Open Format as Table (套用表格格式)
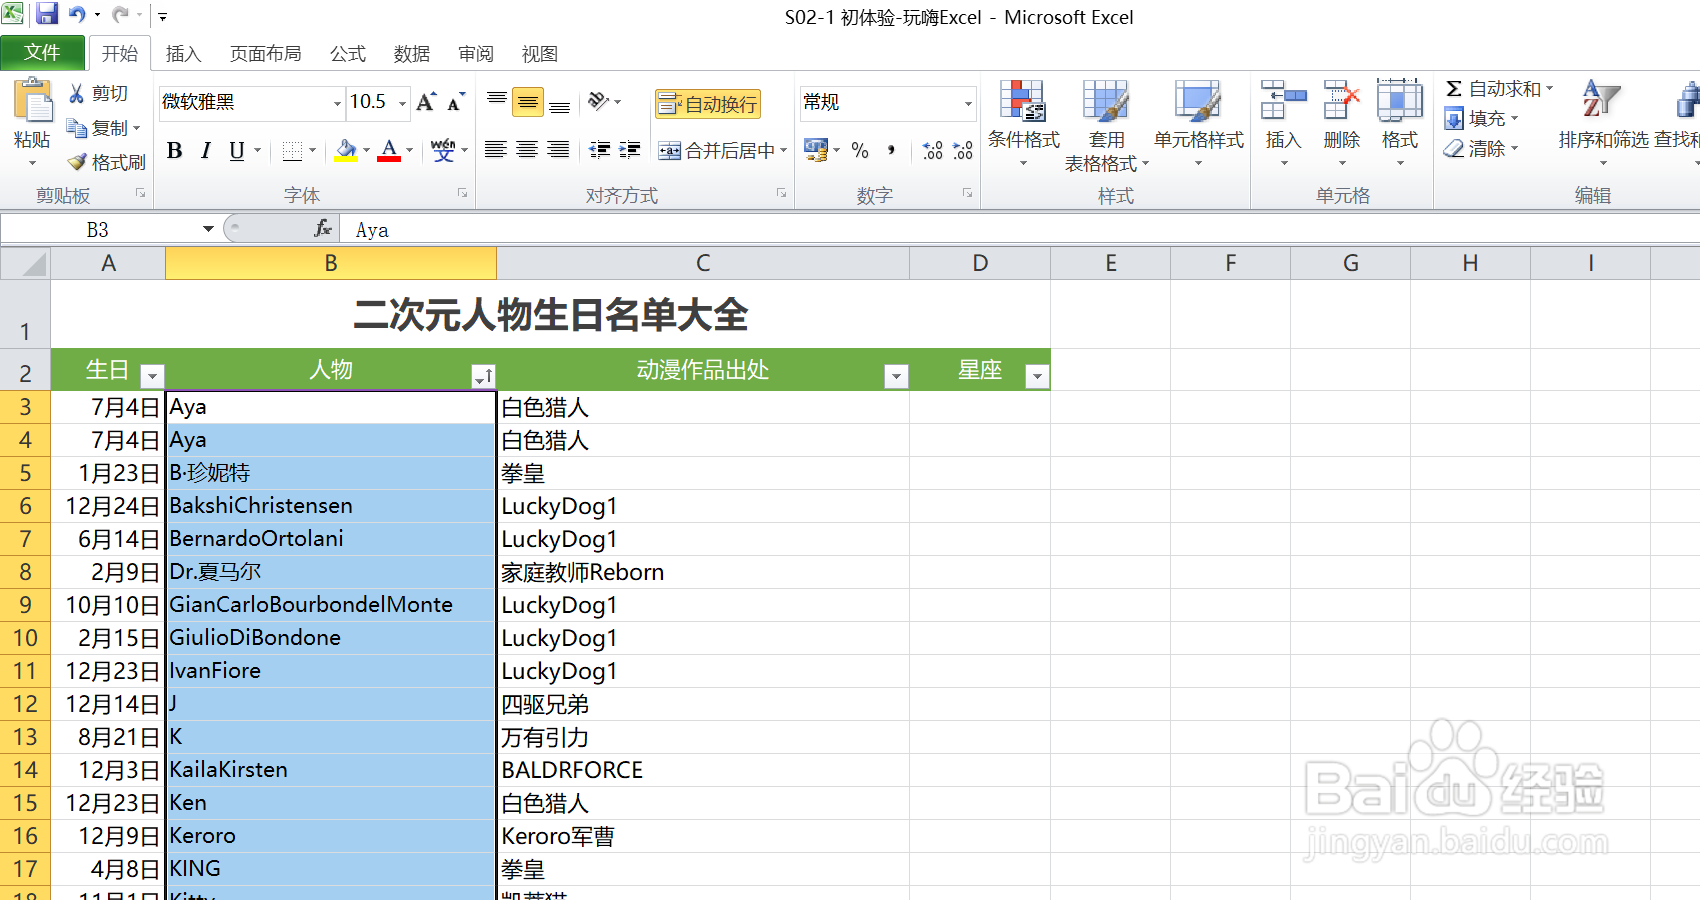 1106,125
